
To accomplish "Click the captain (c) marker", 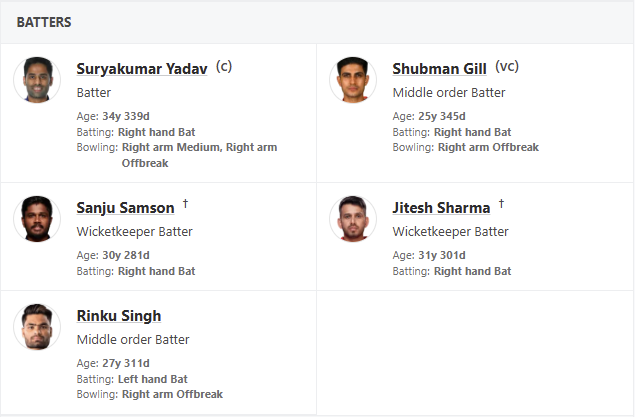I will 224,67.
